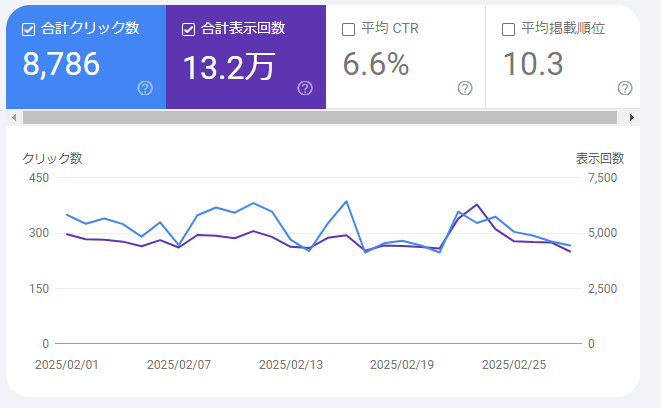
Task: Click the 表示回数 axis title
Action: (x=600, y=158)
